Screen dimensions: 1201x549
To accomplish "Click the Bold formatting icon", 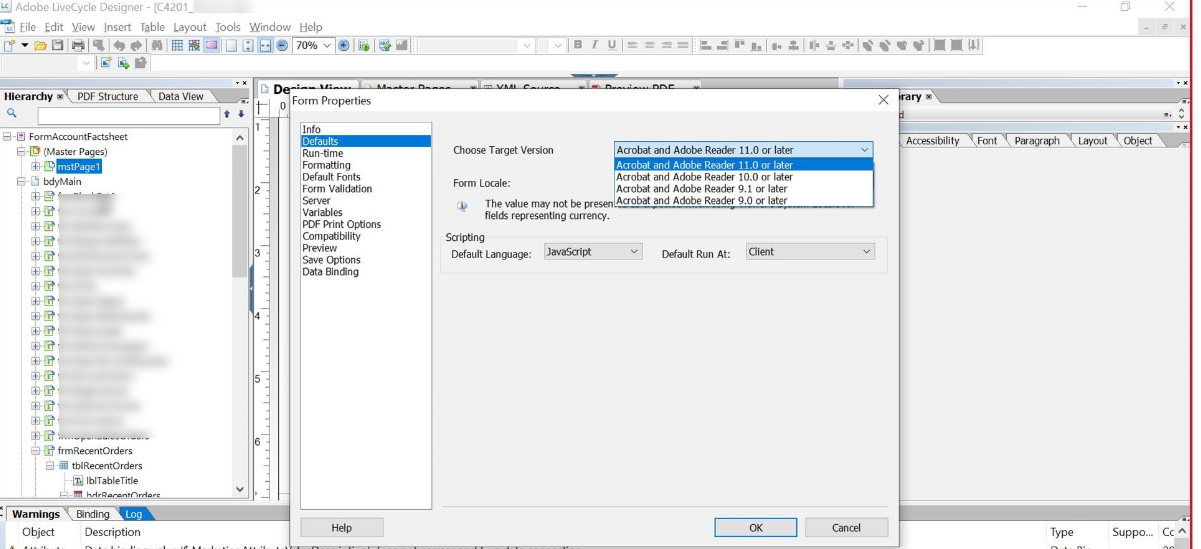I will coord(578,45).
